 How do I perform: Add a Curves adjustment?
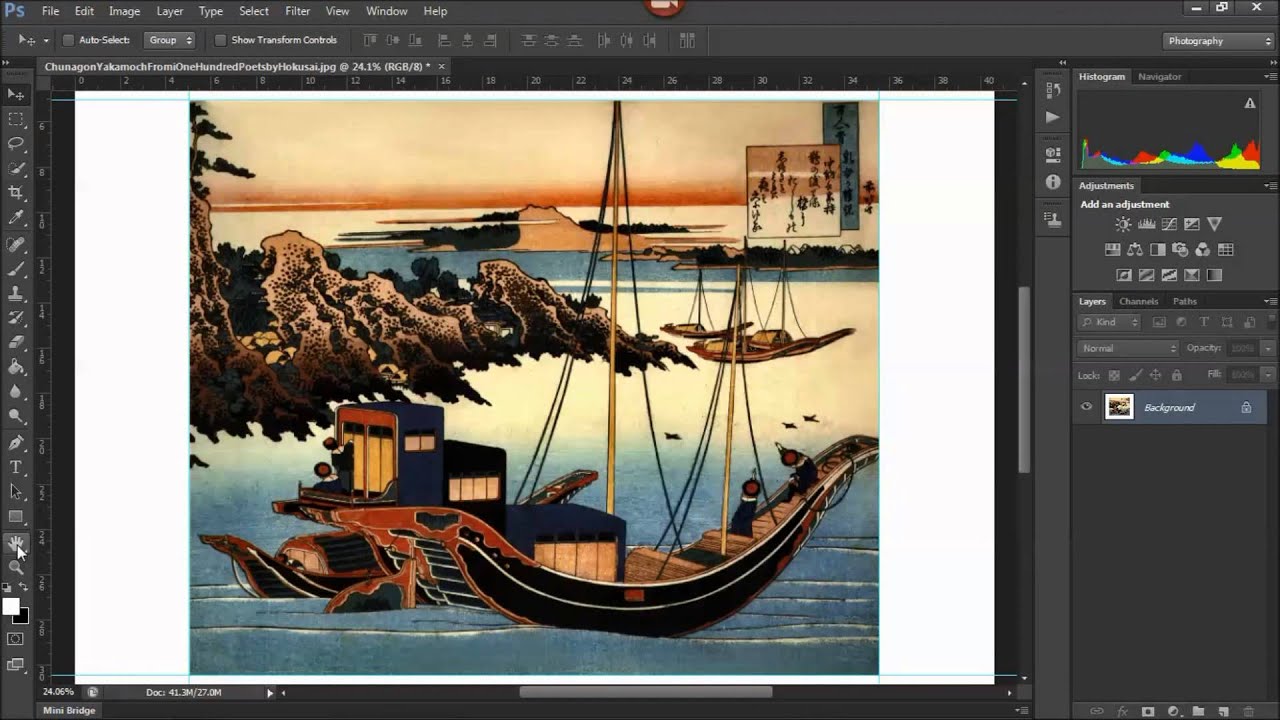click(1169, 224)
